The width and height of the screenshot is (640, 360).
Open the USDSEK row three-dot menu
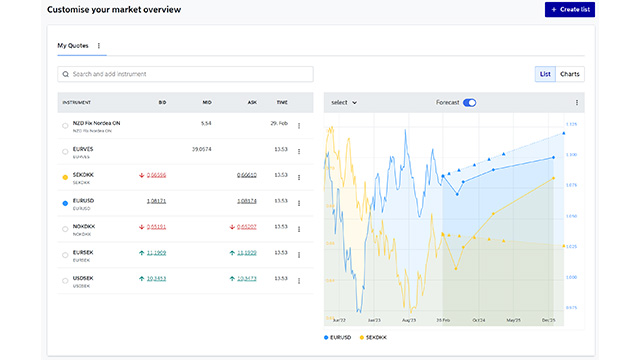pos(299,281)
